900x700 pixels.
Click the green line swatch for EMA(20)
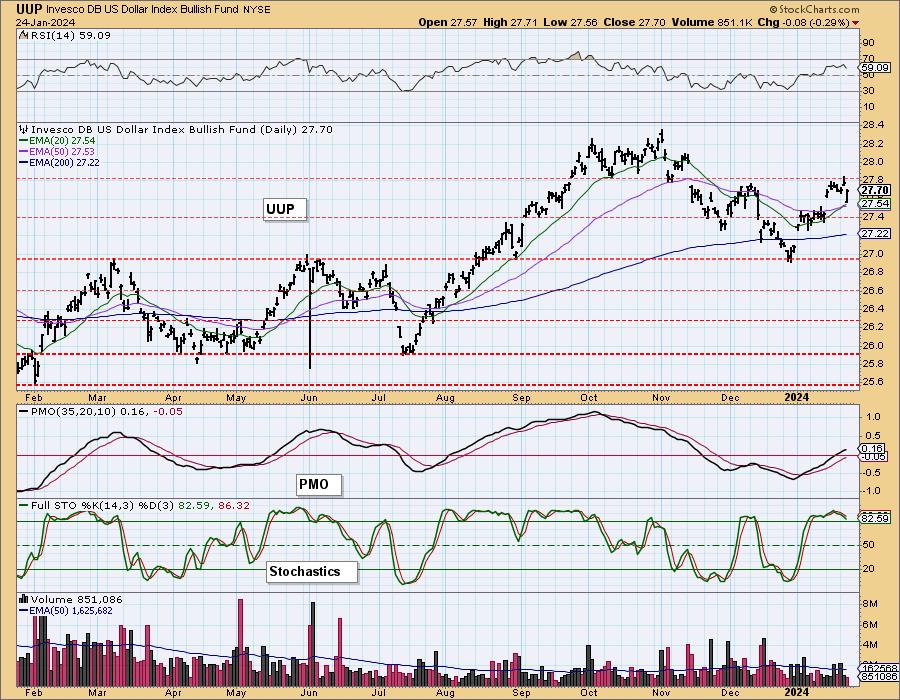point(25,141)
